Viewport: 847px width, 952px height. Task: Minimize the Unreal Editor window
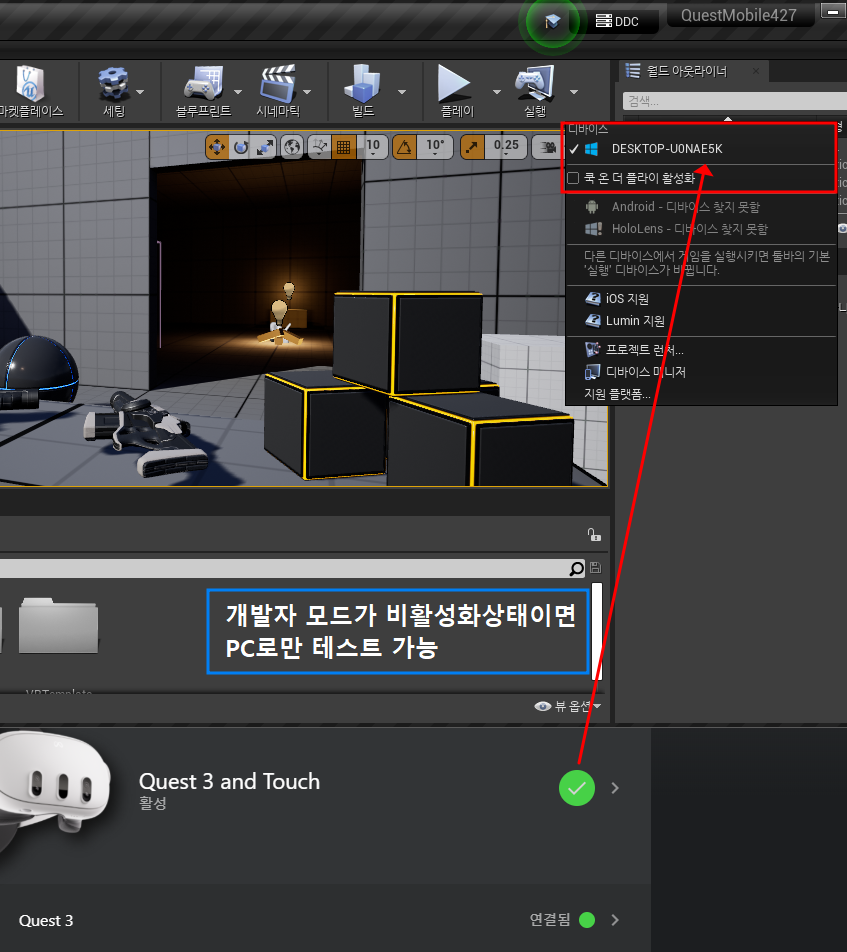834,11
